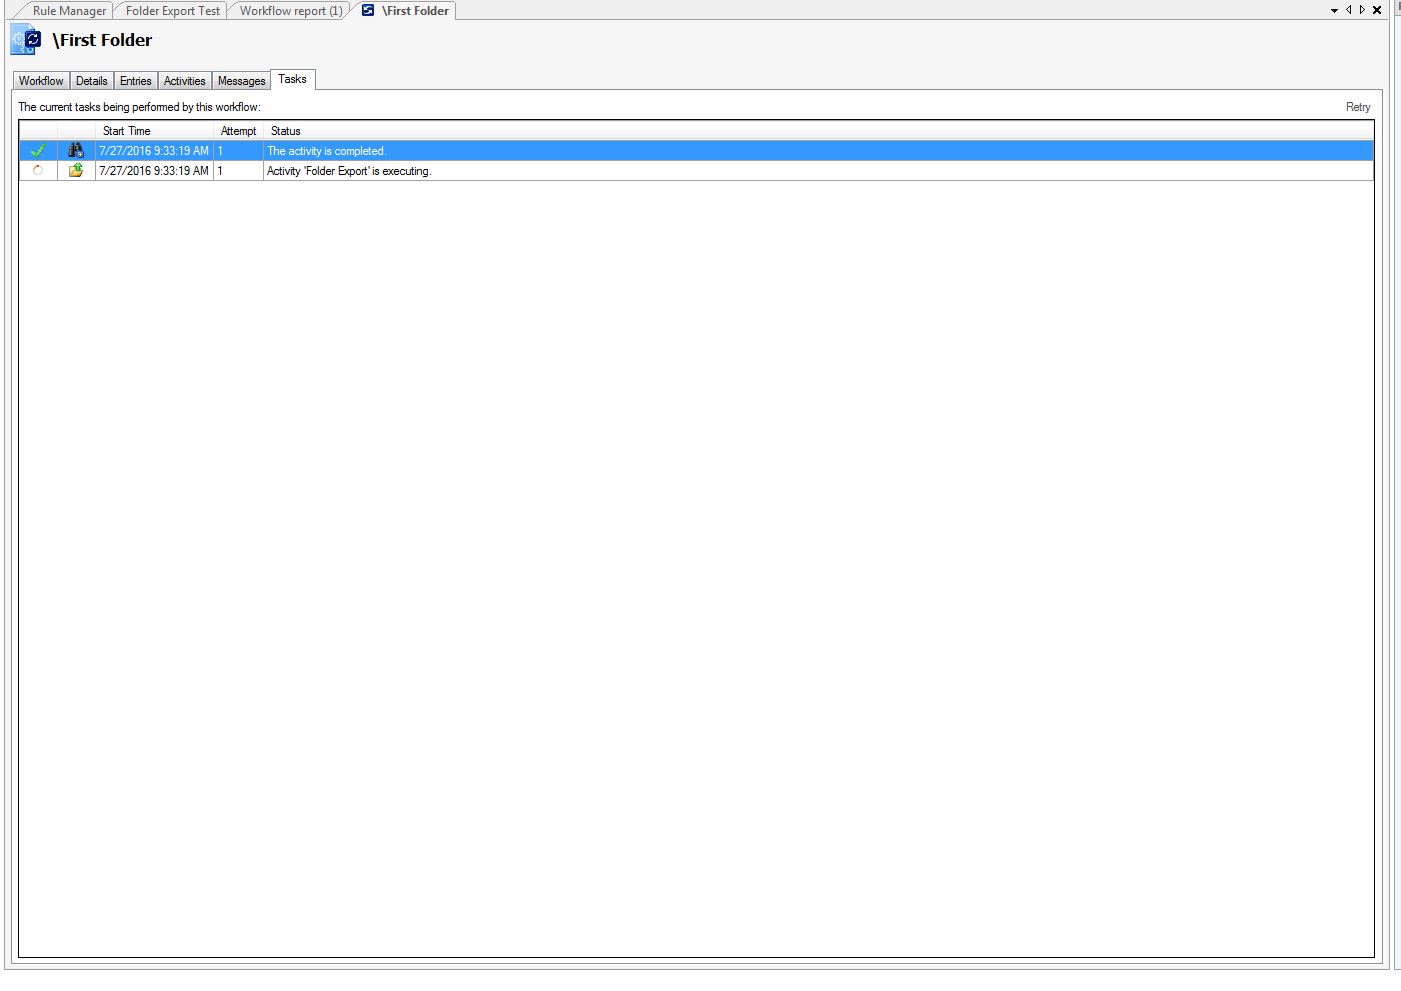This screenshot has width=1401, height=991.
Task: View the Entries sub-tab
Action: pyautogui.click(x=136, y=81)
